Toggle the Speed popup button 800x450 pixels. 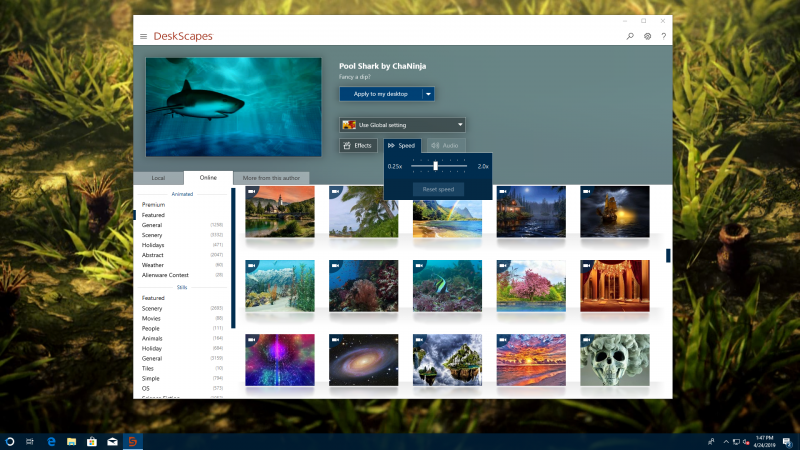pos(402,145)
